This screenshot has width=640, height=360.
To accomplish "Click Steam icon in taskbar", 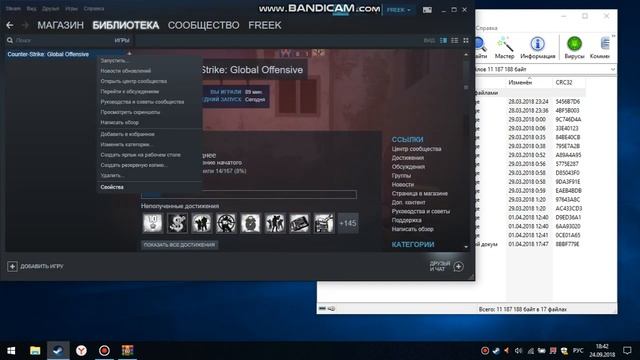I will tap(58, 351).
